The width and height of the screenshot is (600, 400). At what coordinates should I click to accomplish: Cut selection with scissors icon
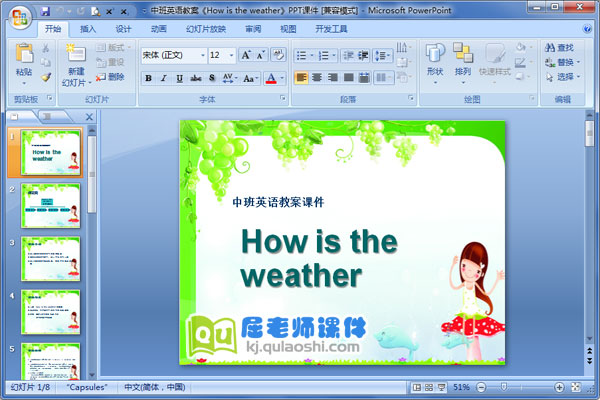pos(46,48)
